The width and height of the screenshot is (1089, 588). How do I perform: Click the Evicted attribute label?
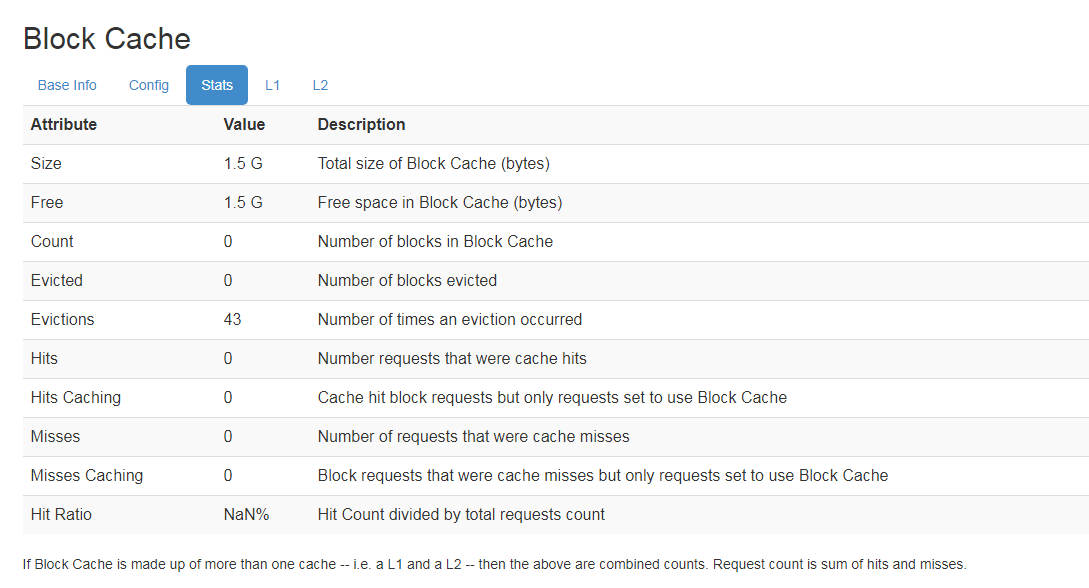pyautogui.click(x=57, y=280)
